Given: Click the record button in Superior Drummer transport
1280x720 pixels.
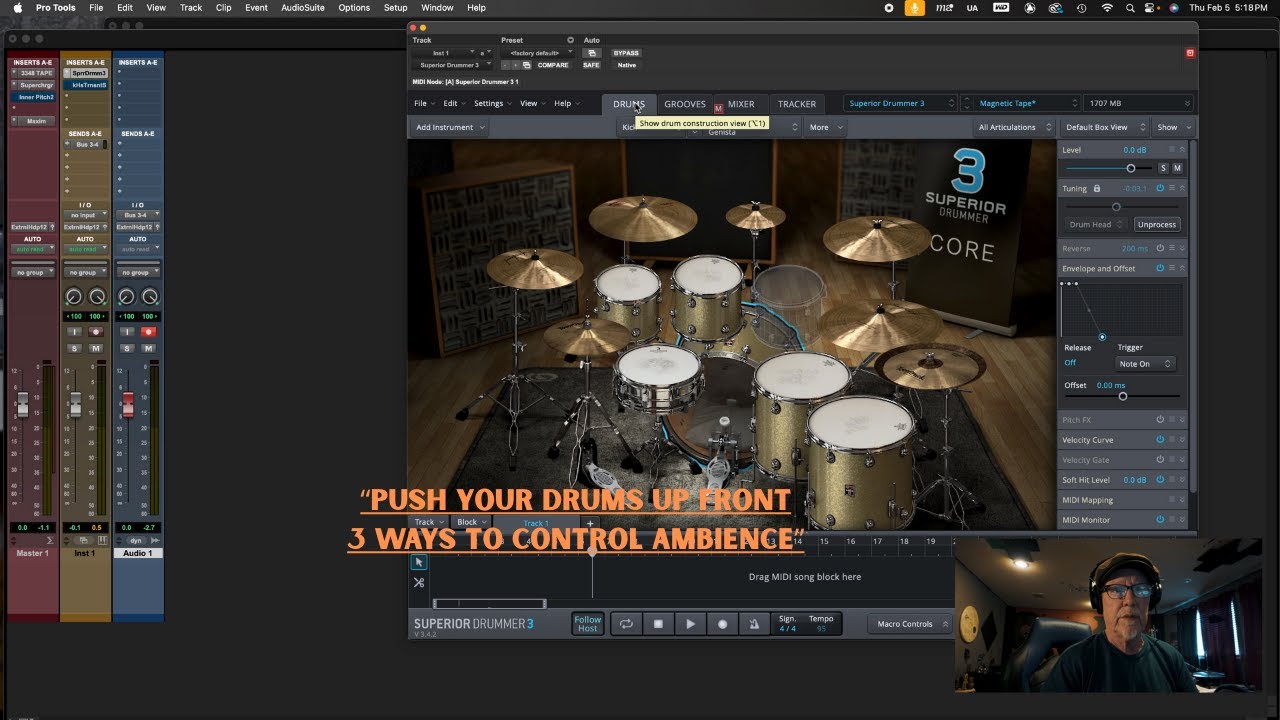Looking at the screenshot, I should click(722, 624).
